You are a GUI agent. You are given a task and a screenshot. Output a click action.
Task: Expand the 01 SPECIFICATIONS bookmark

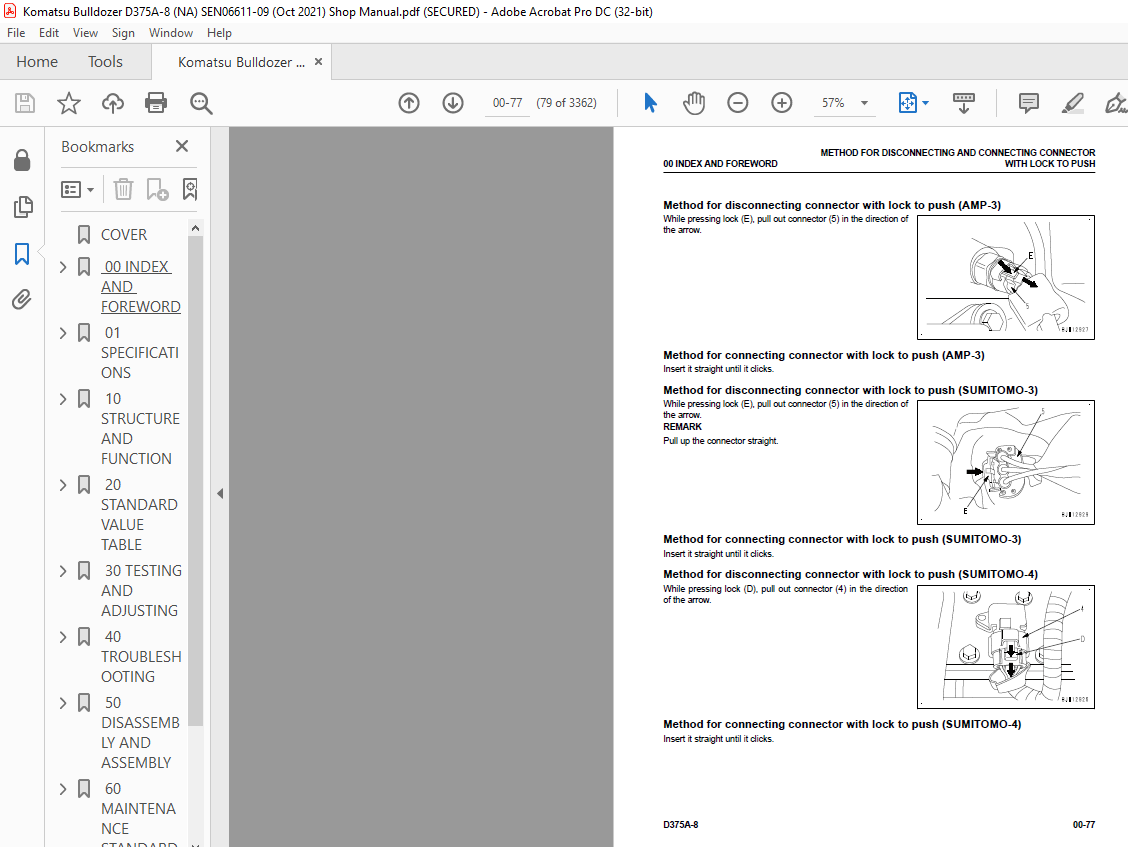coord(63,333)
